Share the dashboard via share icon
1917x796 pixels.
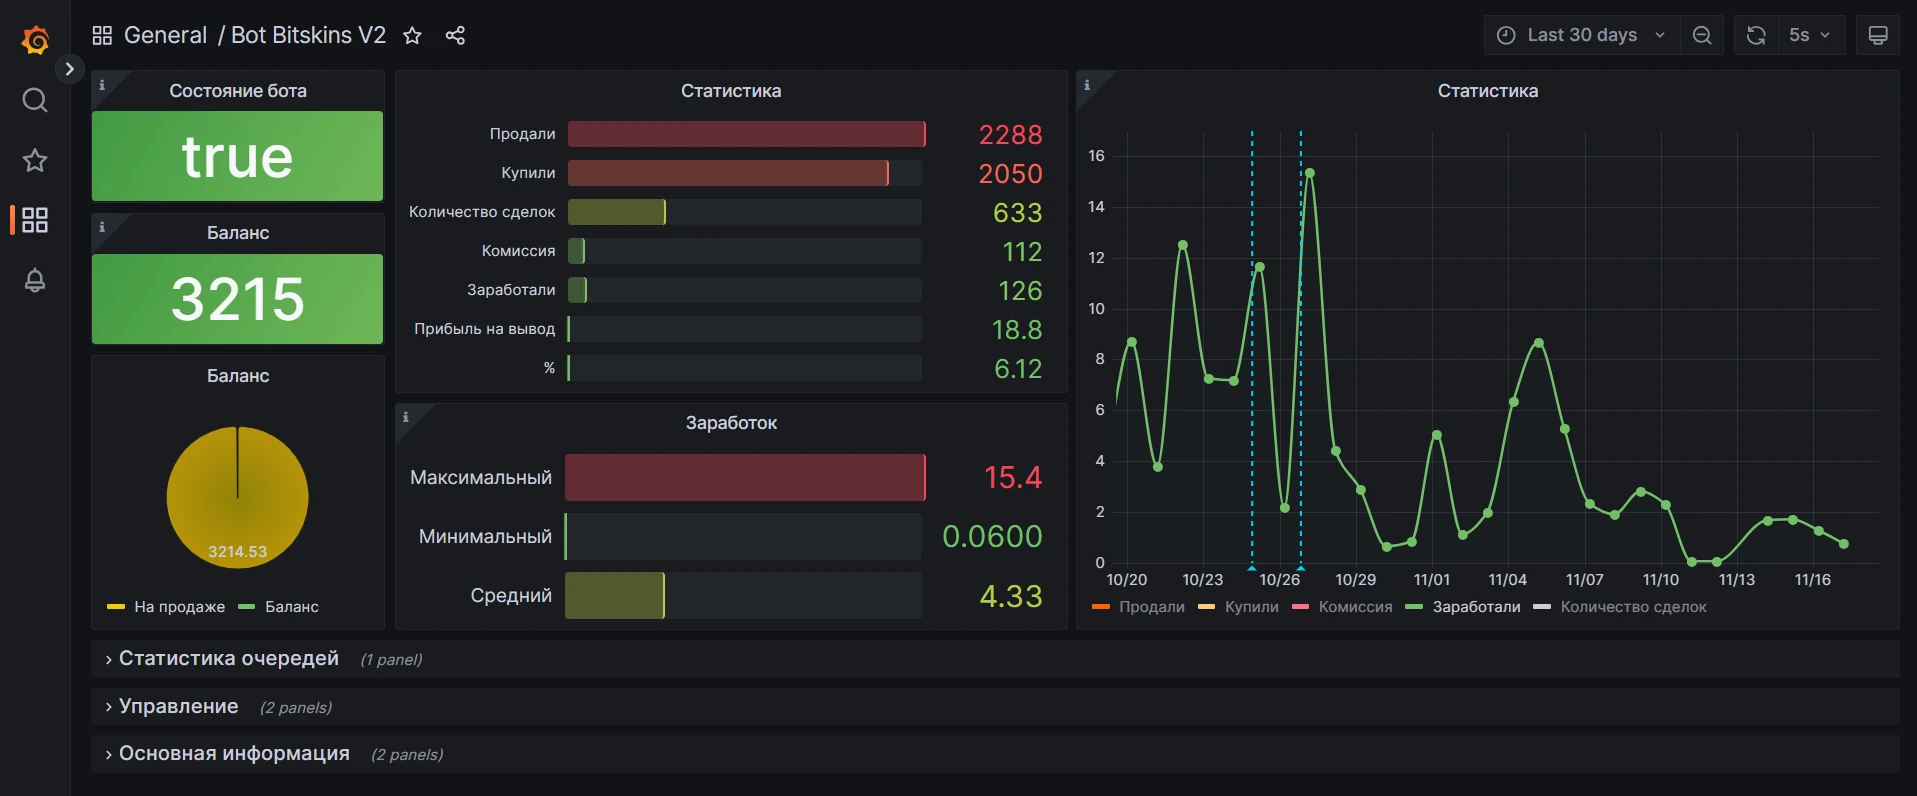coord(455,36)
